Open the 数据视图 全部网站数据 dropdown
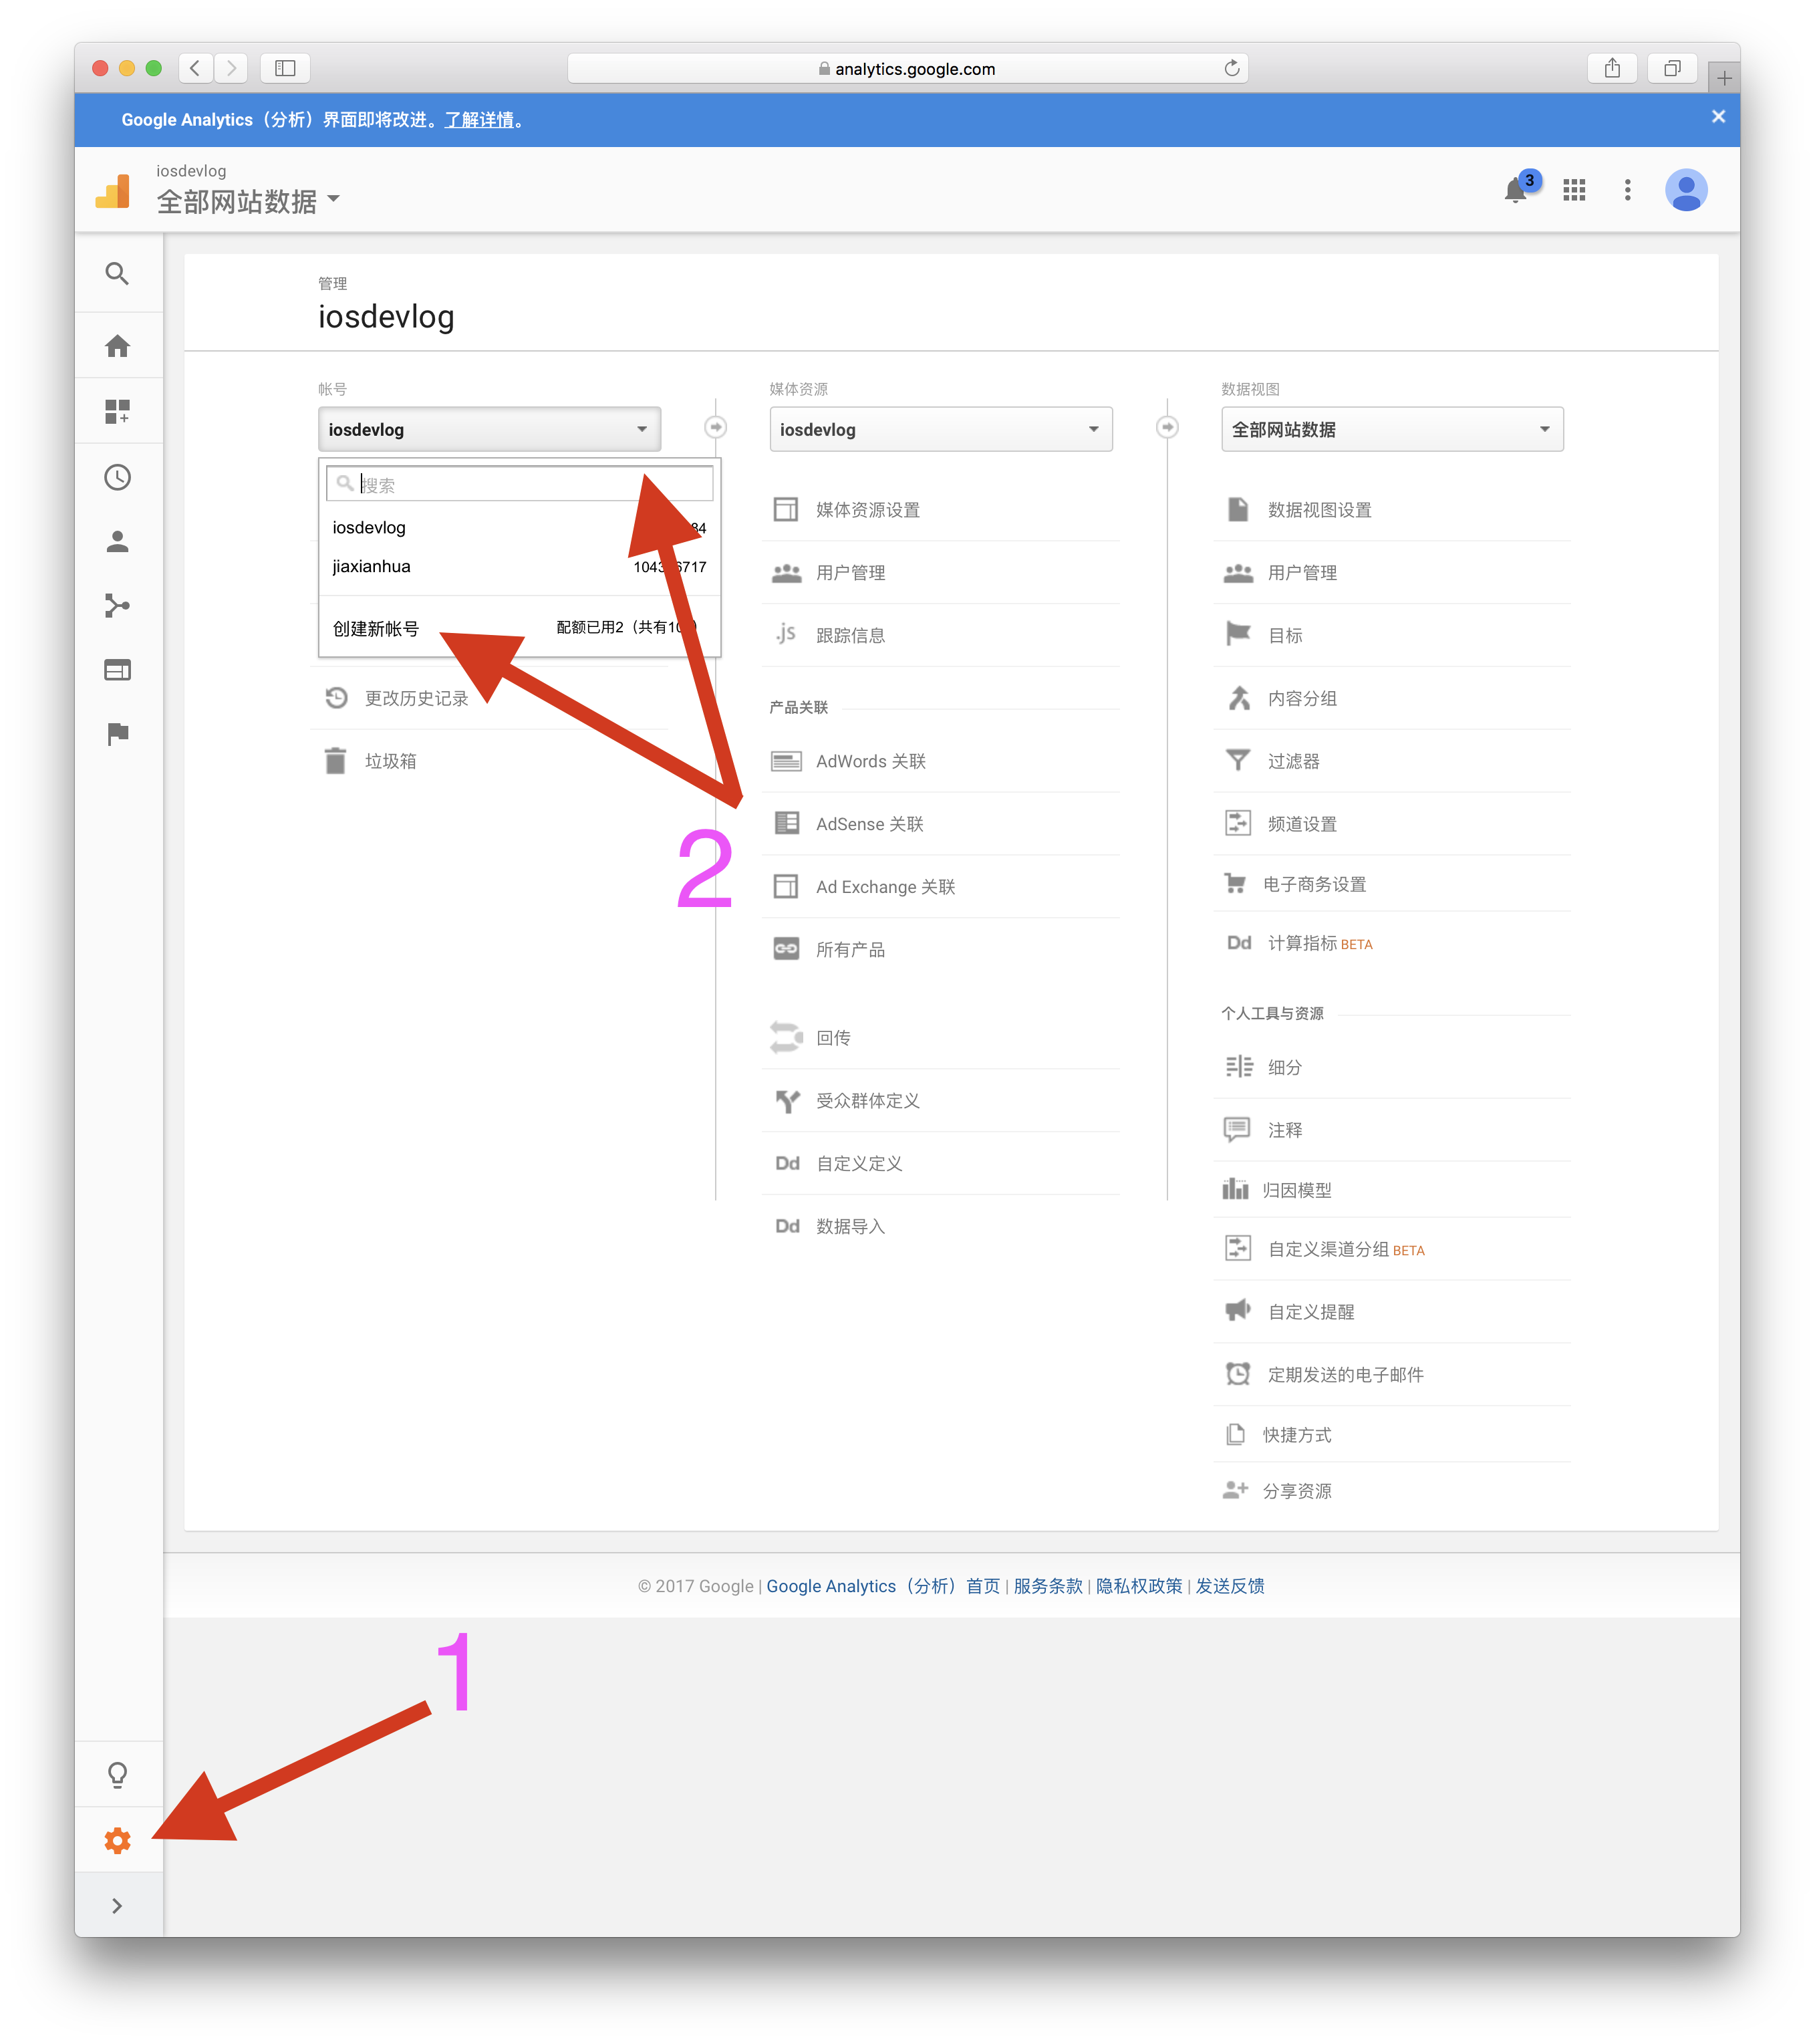1815x2044 pixels. click(1391, 429)
